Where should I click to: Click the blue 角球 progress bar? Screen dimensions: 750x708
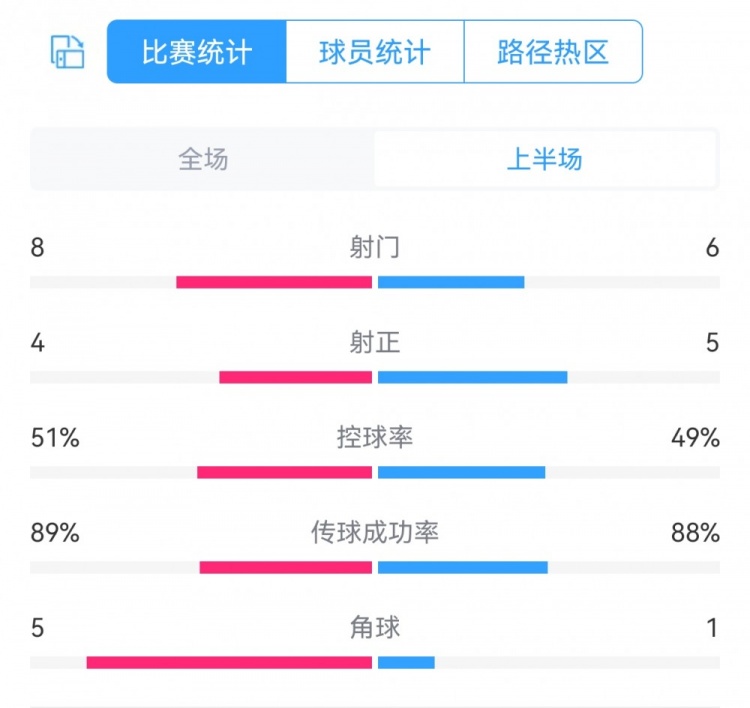[x=406, y=662]
